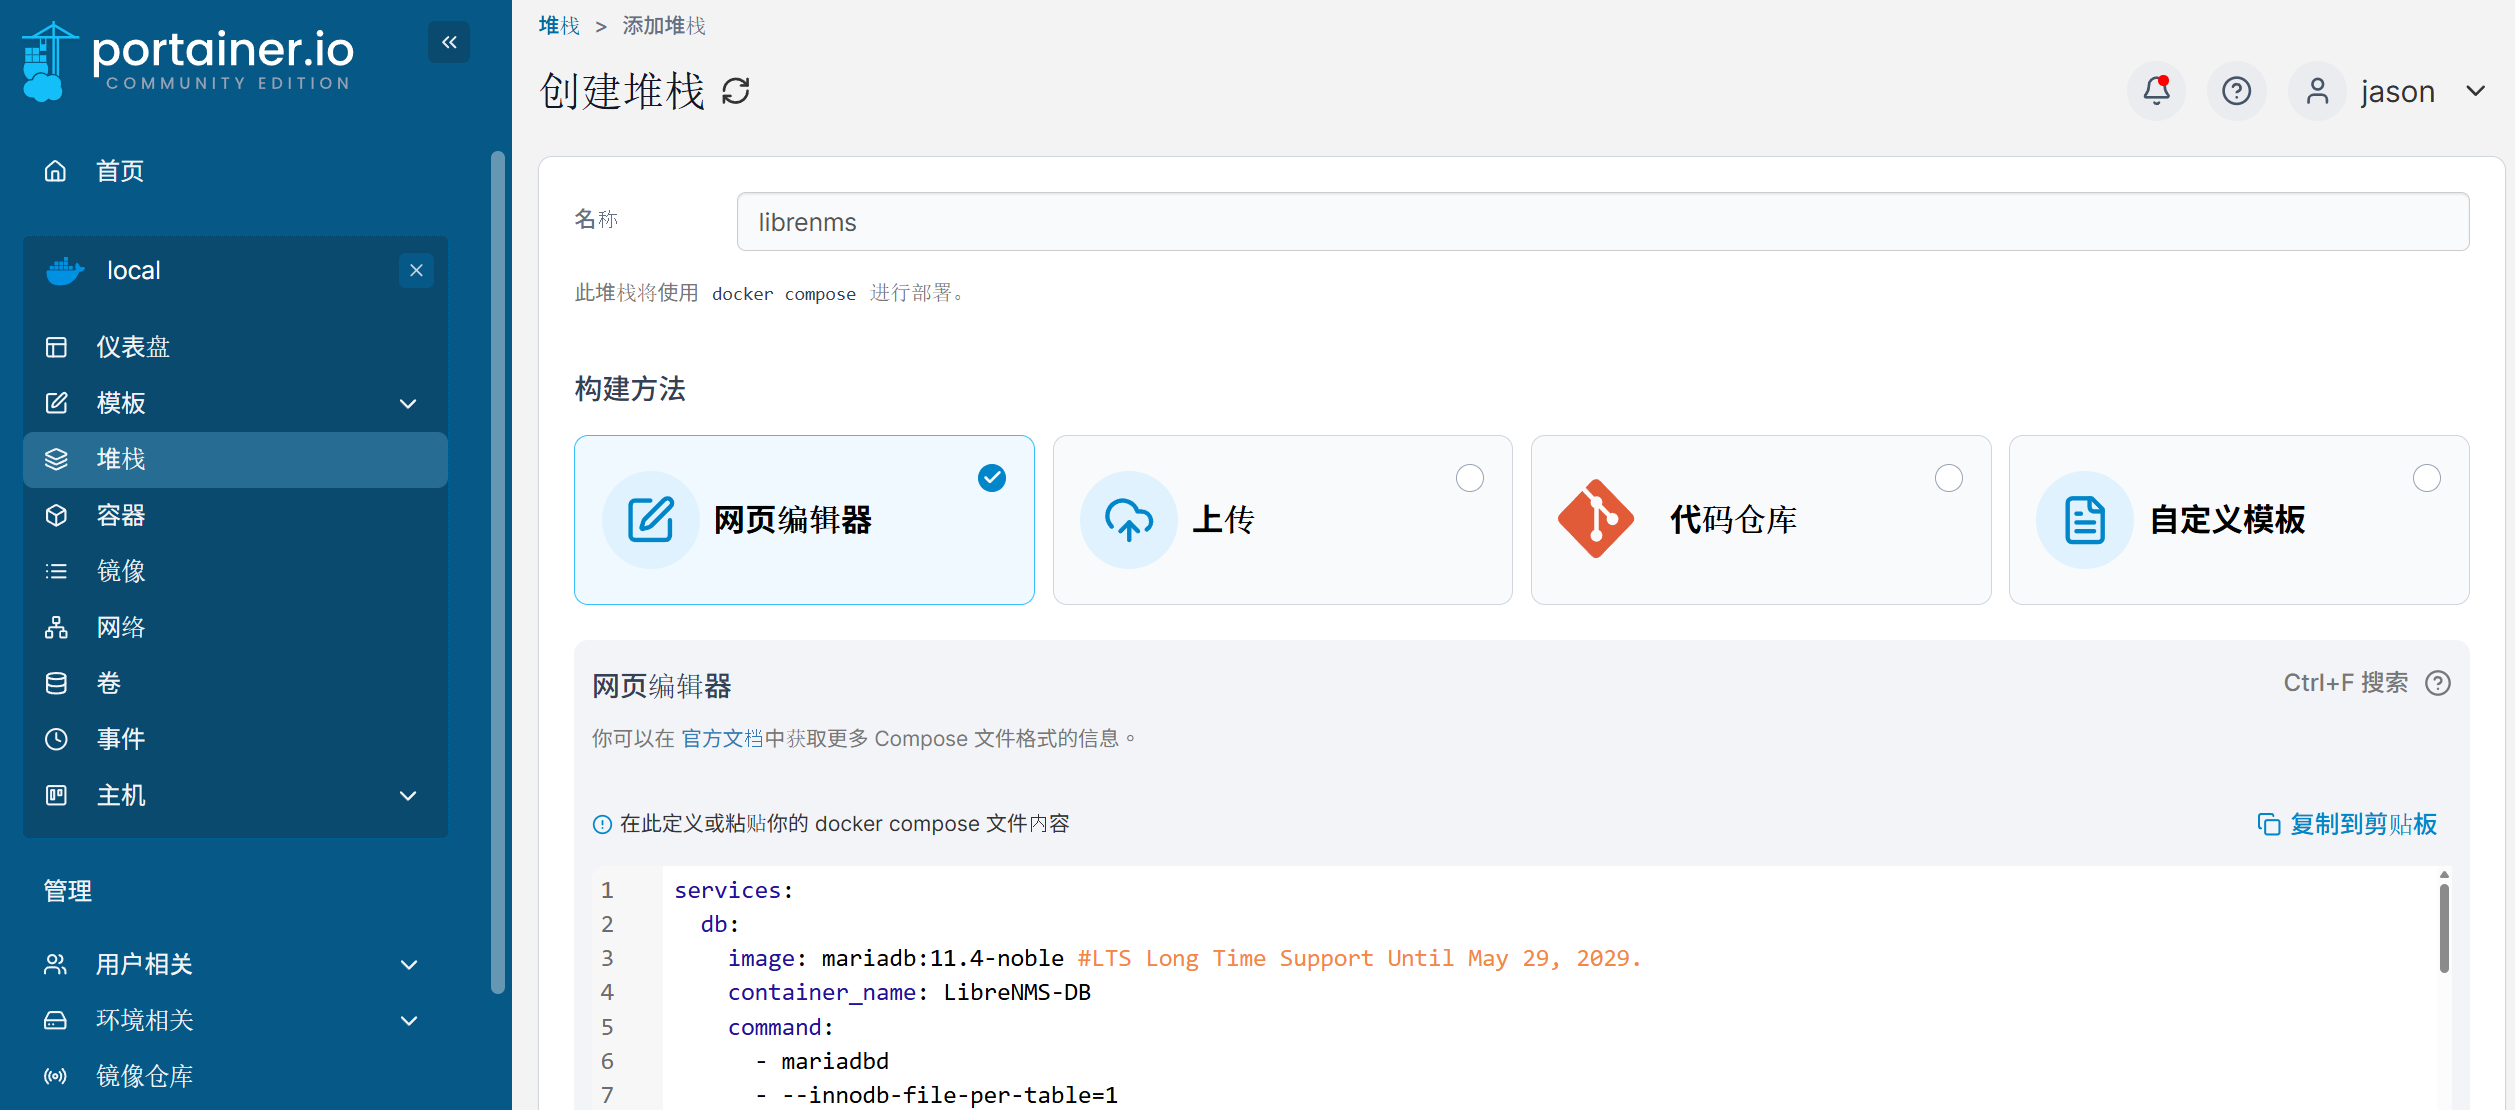Expand the 主机 sidebar submenu
This screenshot has height=1110, width=2515.
coord(408,795)
